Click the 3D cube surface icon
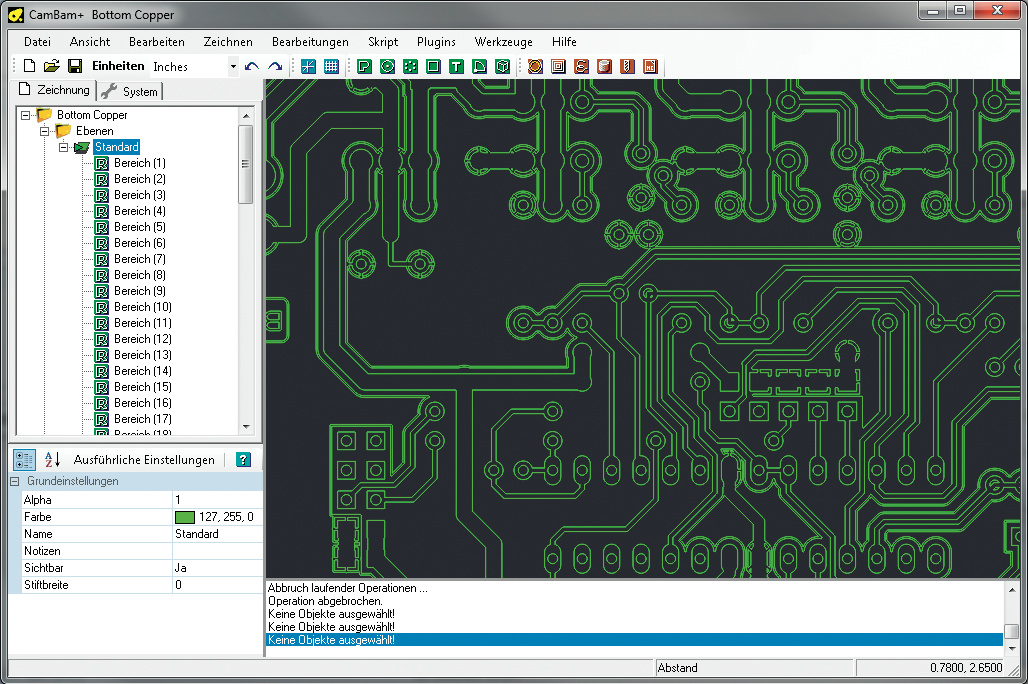Screen dimensions: 1028x684 (503, 66)
